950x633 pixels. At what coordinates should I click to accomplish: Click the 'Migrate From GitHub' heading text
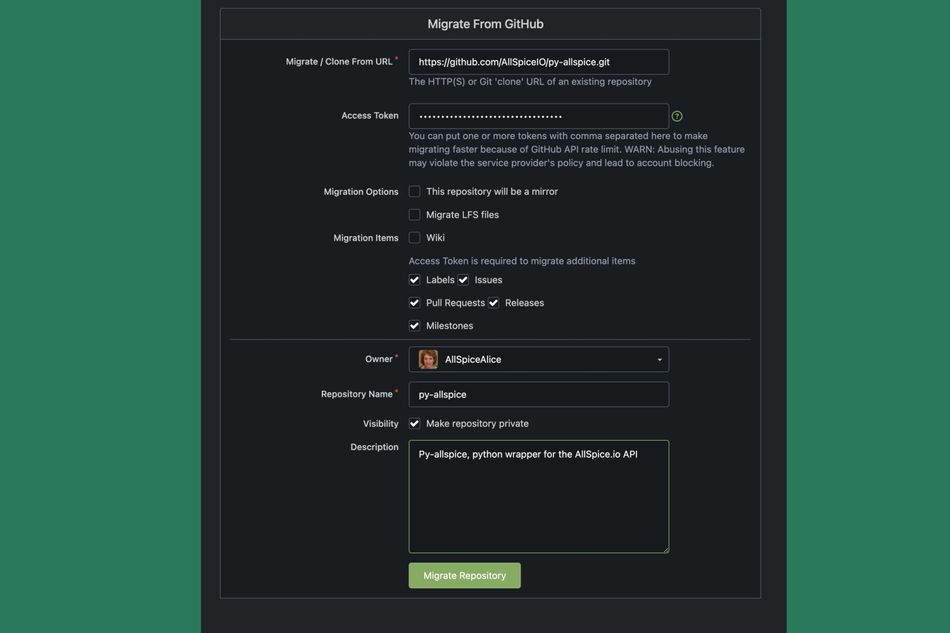[485, 24]
